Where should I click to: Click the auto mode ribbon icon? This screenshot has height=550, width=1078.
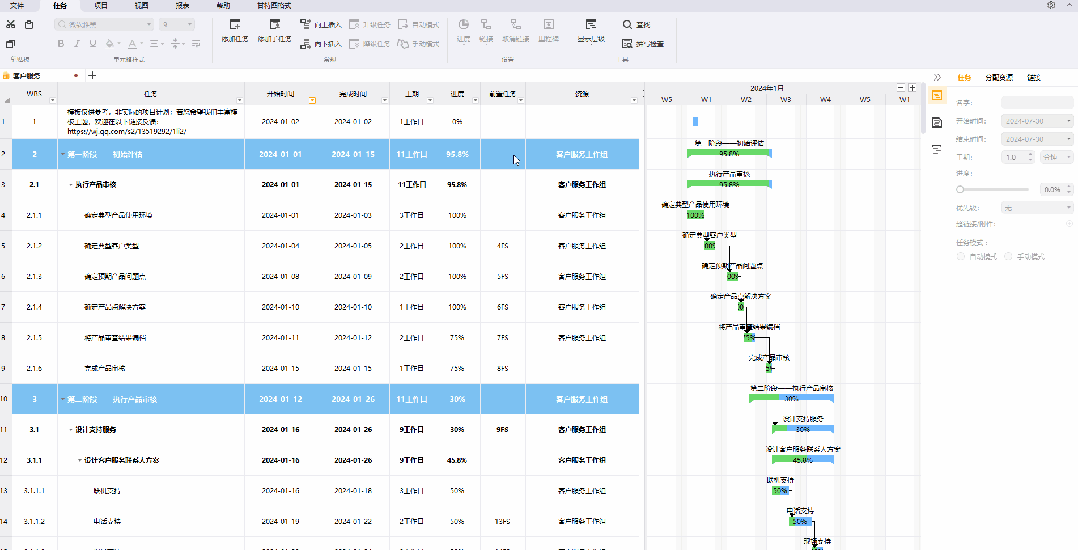[403, 25]
